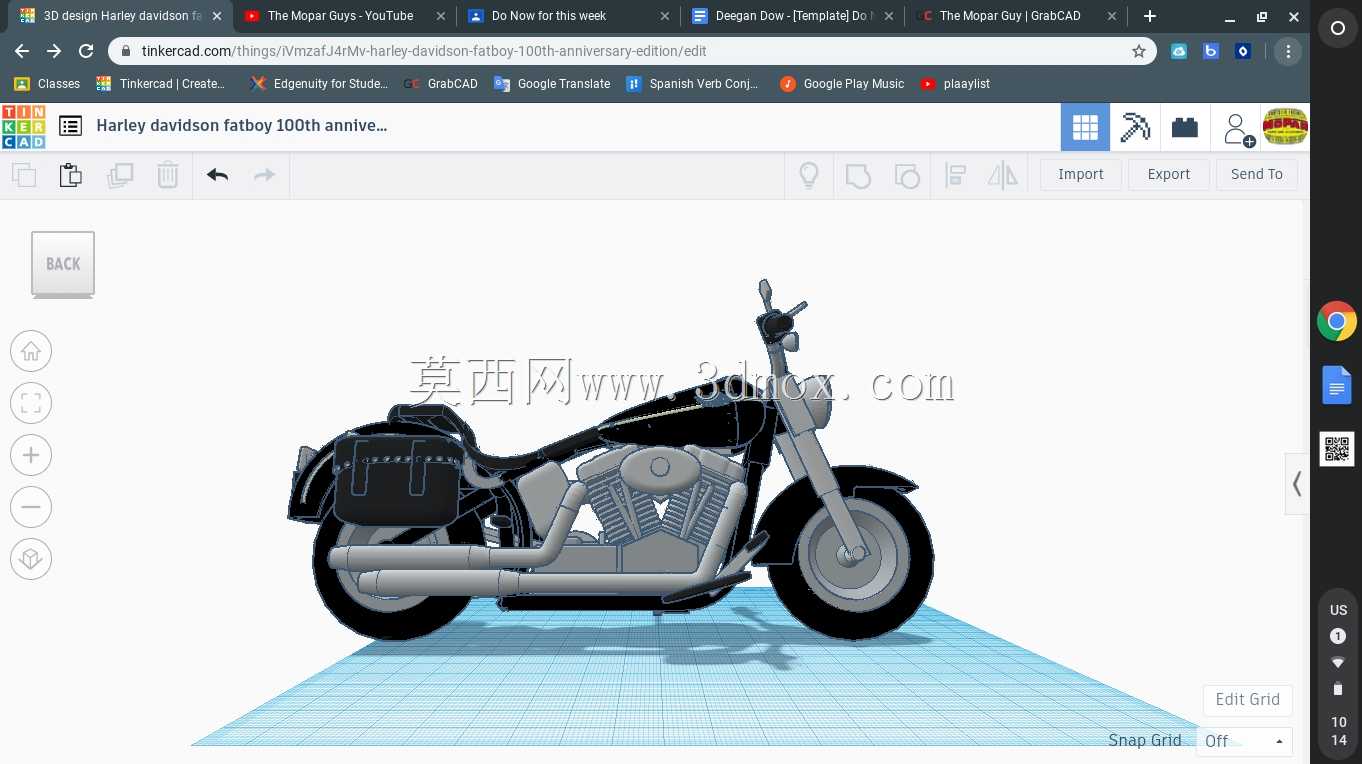The height and width of the screenshot is (764, 1362).
Task: Open the Google Translate bookmark
Action: tap(552, 84)
